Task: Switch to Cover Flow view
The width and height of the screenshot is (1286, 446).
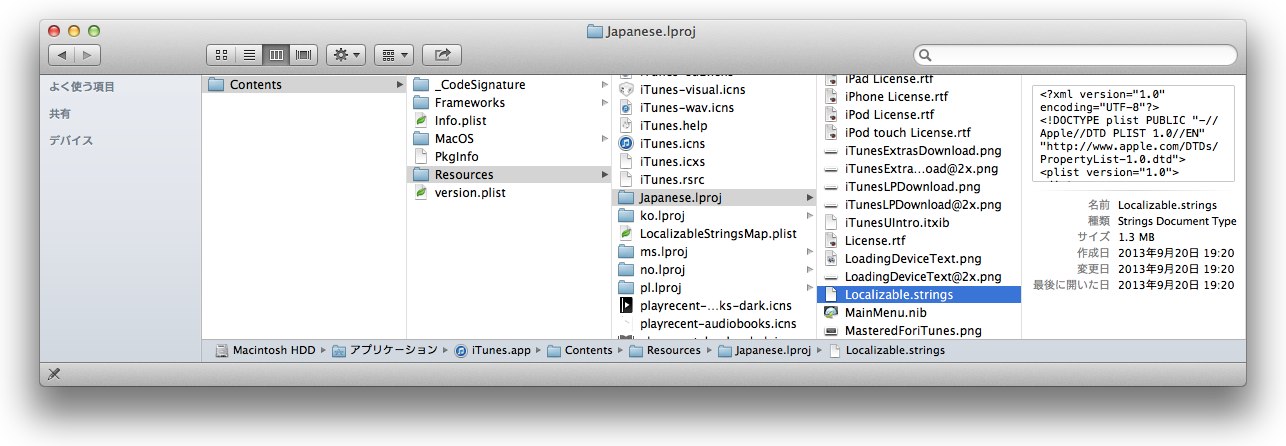Action: pyautogui.click(x=304, y=55)
